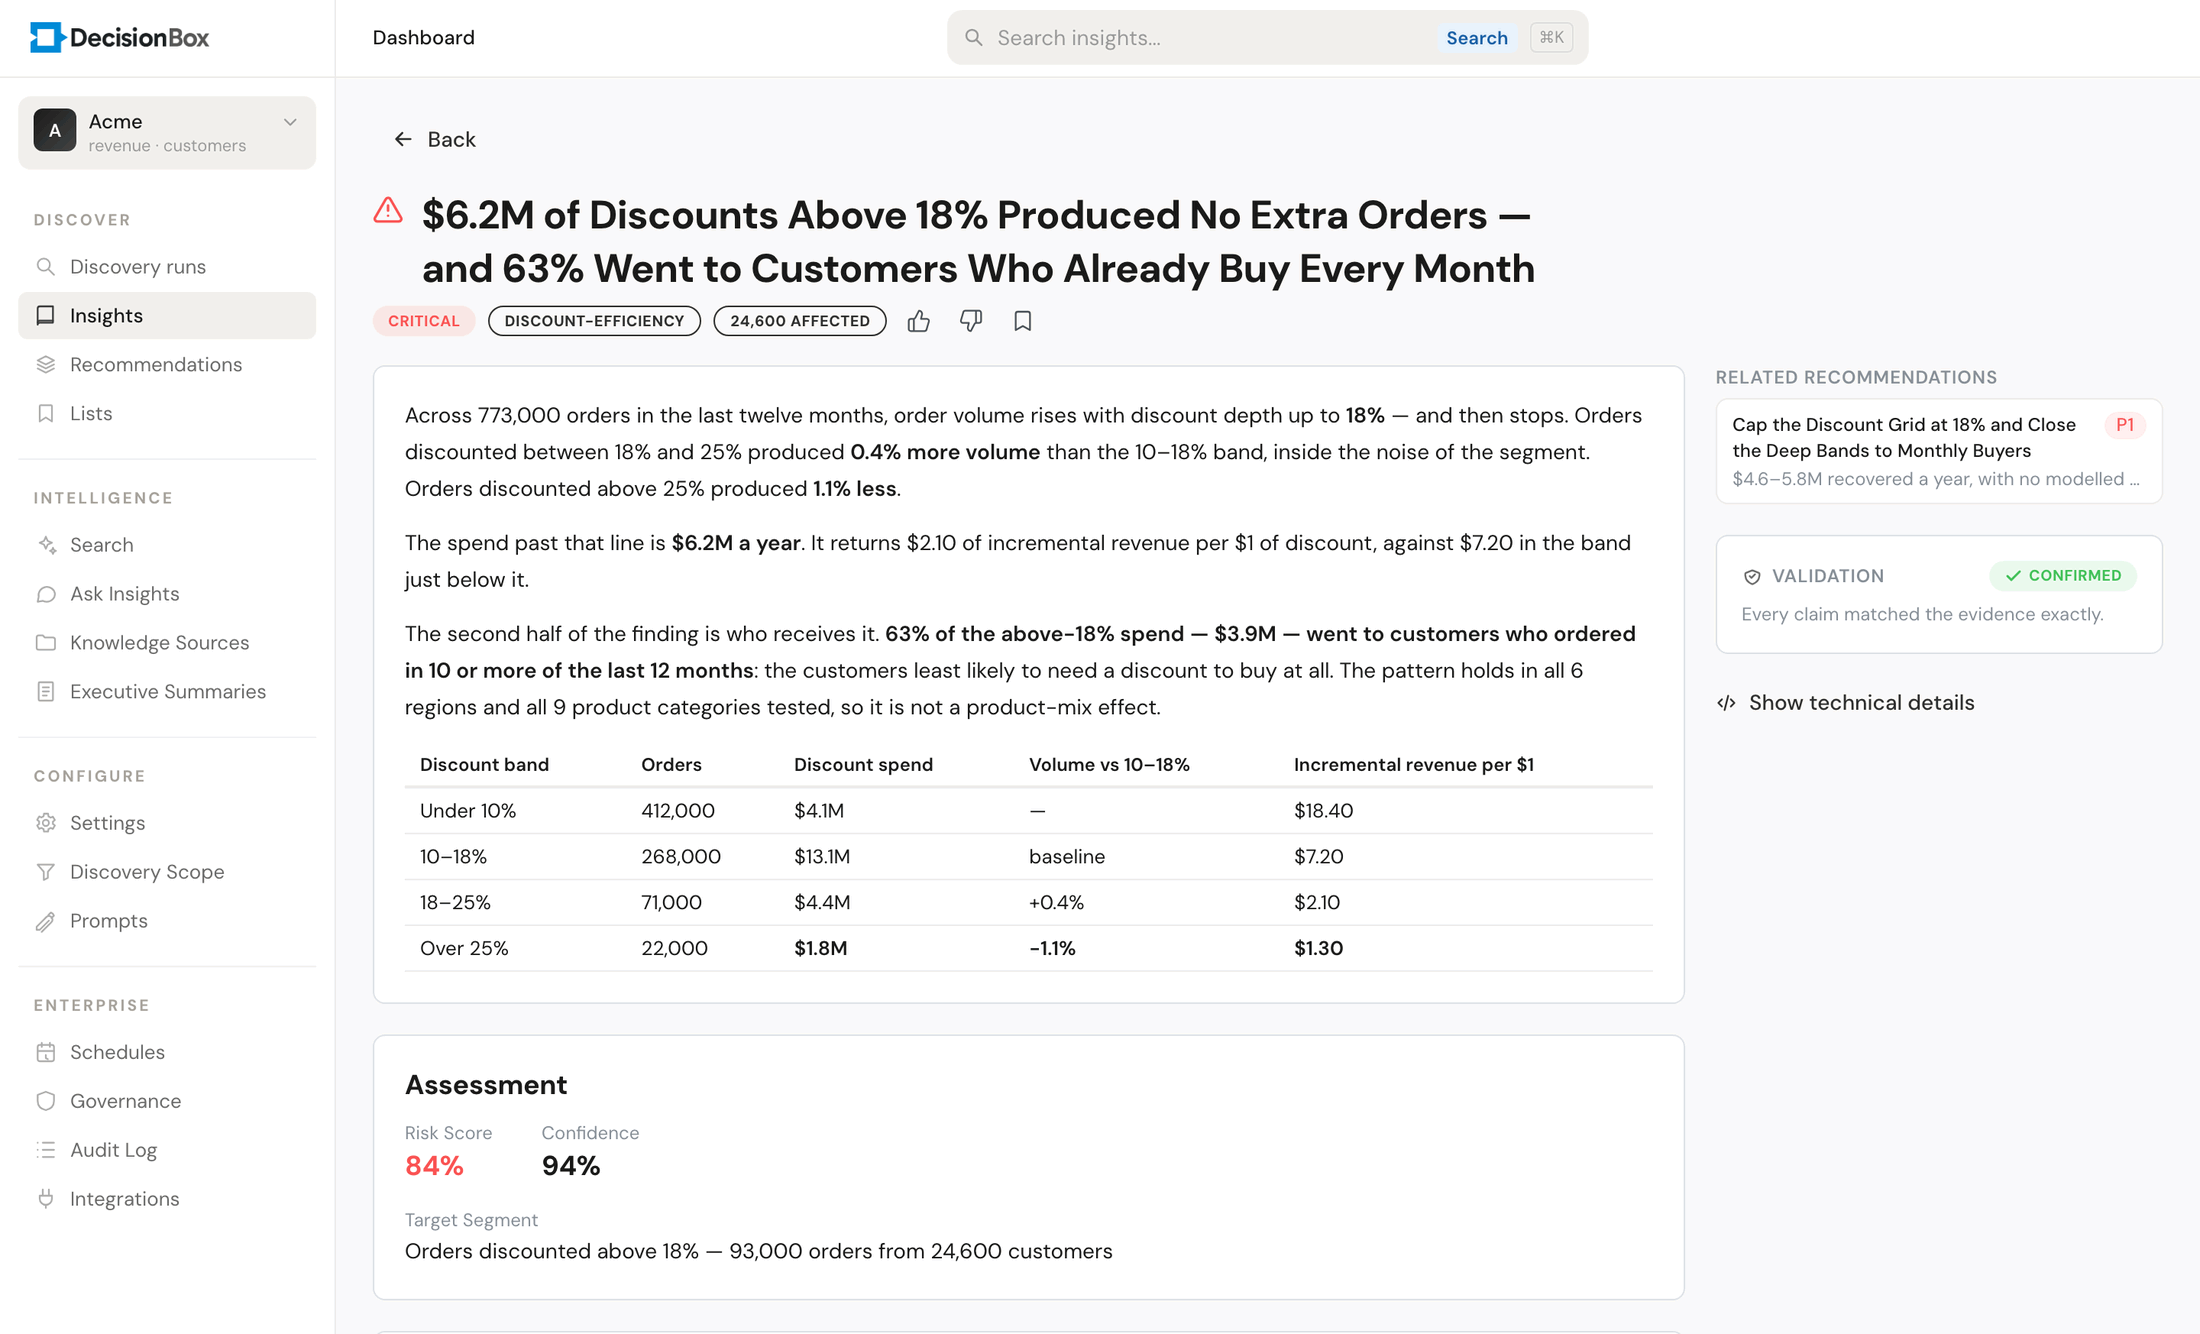Click the Target Segment description text

pyautogui.click(x=758, y=1252)
